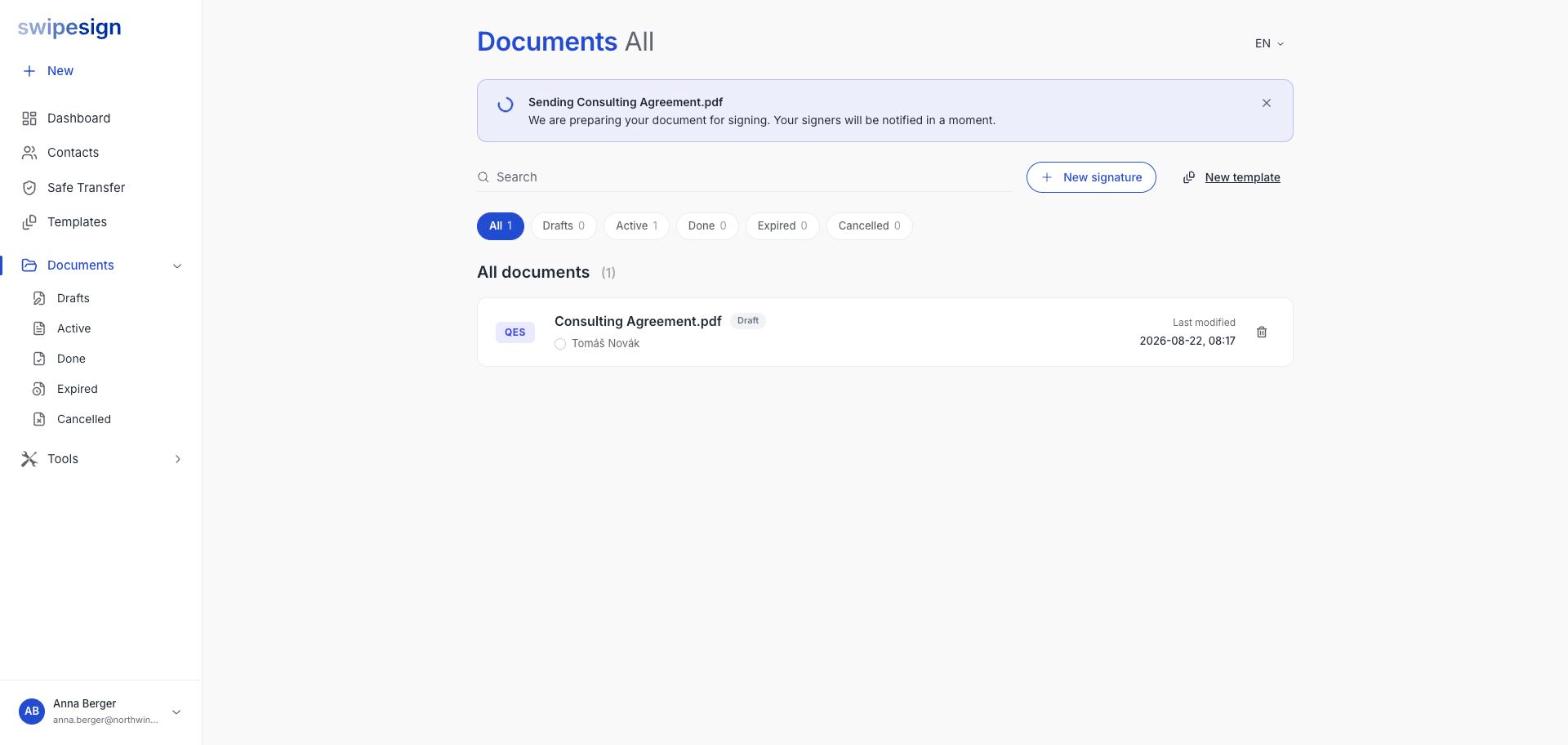This screenshot has height=745, width=1568.
Task: Click into the Search field
Action: (x=744, y=177)
